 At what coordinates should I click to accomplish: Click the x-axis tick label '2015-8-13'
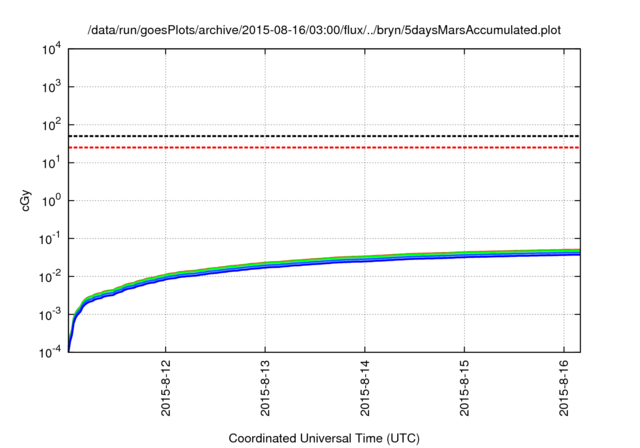[265, 388]
